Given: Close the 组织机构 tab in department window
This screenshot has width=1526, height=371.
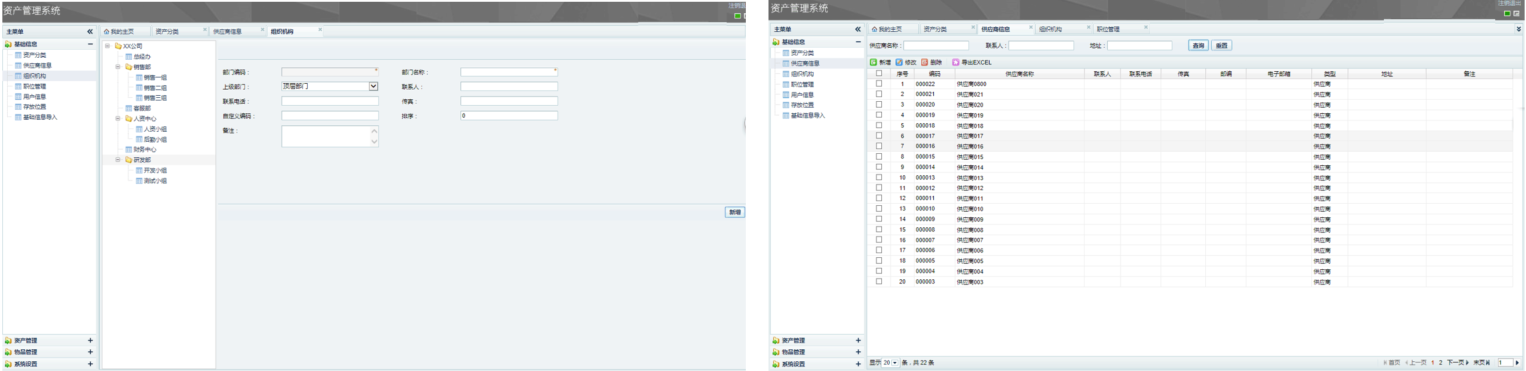Looking at the screenshot, I should click(x=320, y=30).
